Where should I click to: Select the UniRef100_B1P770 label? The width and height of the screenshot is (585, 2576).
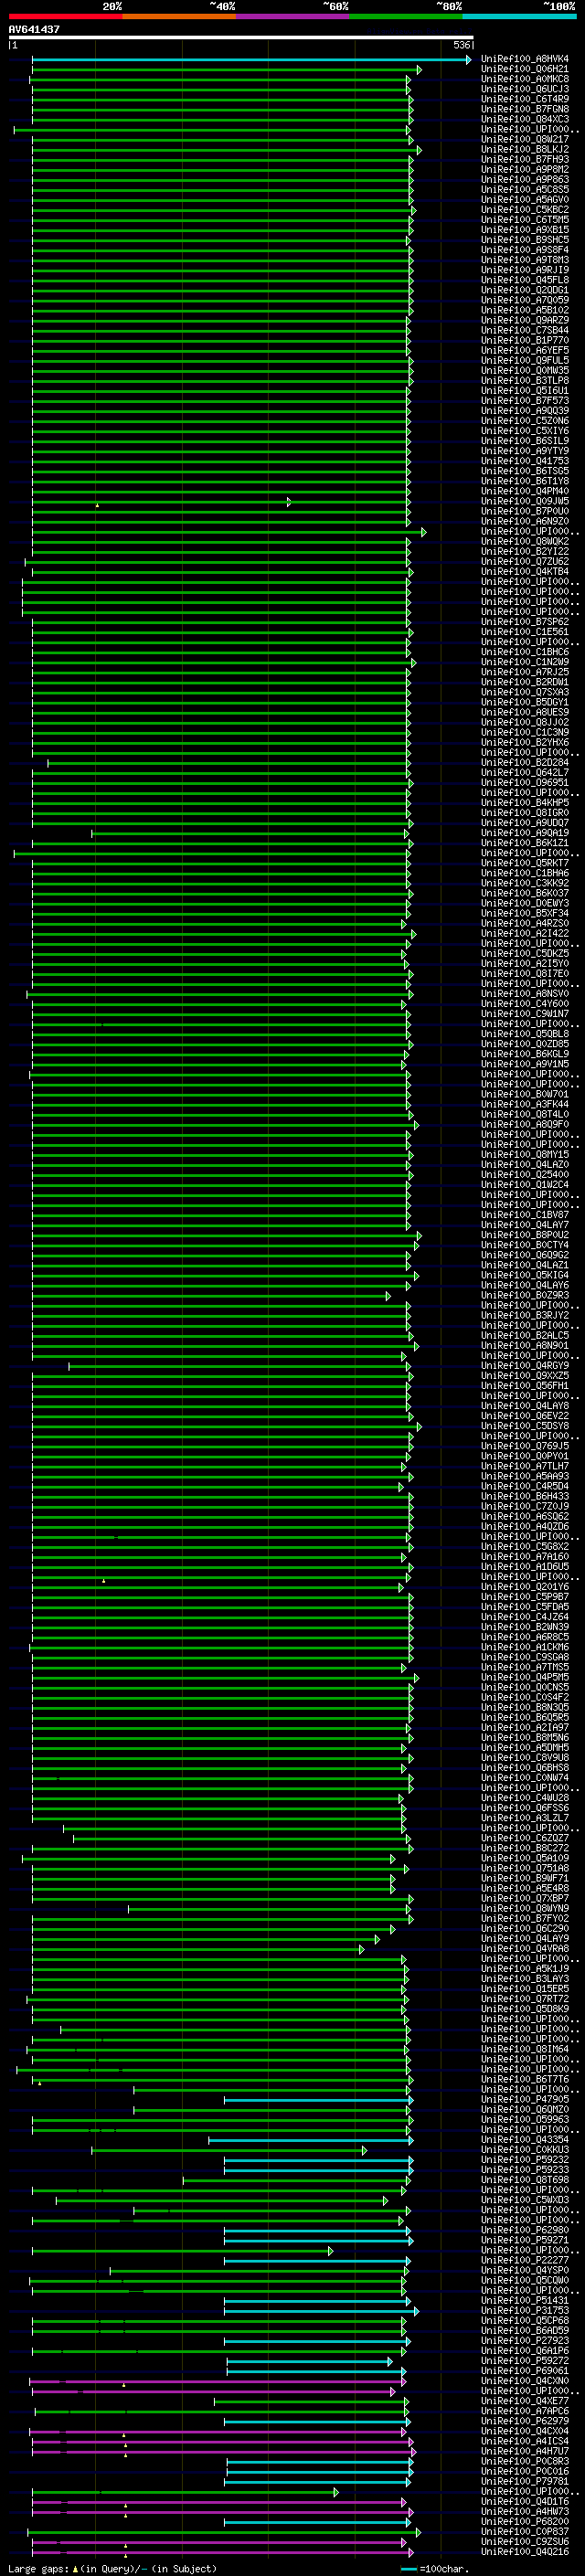coord(525,340)
